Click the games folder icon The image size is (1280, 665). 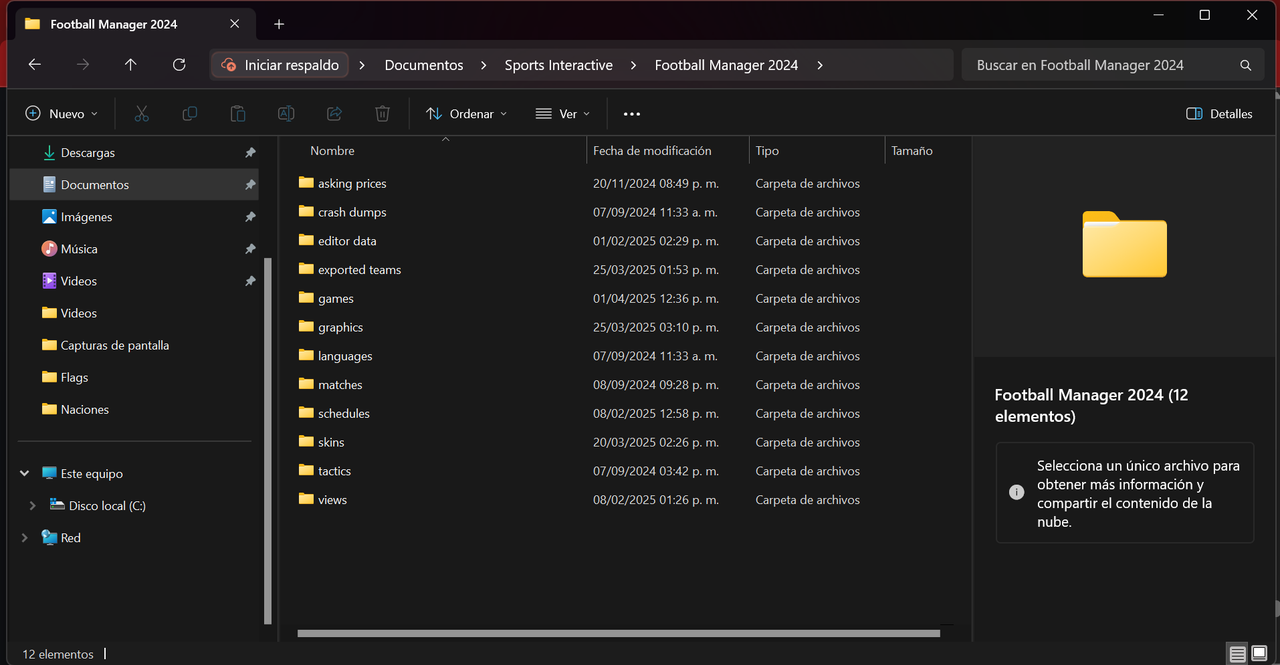click(306, 298)
